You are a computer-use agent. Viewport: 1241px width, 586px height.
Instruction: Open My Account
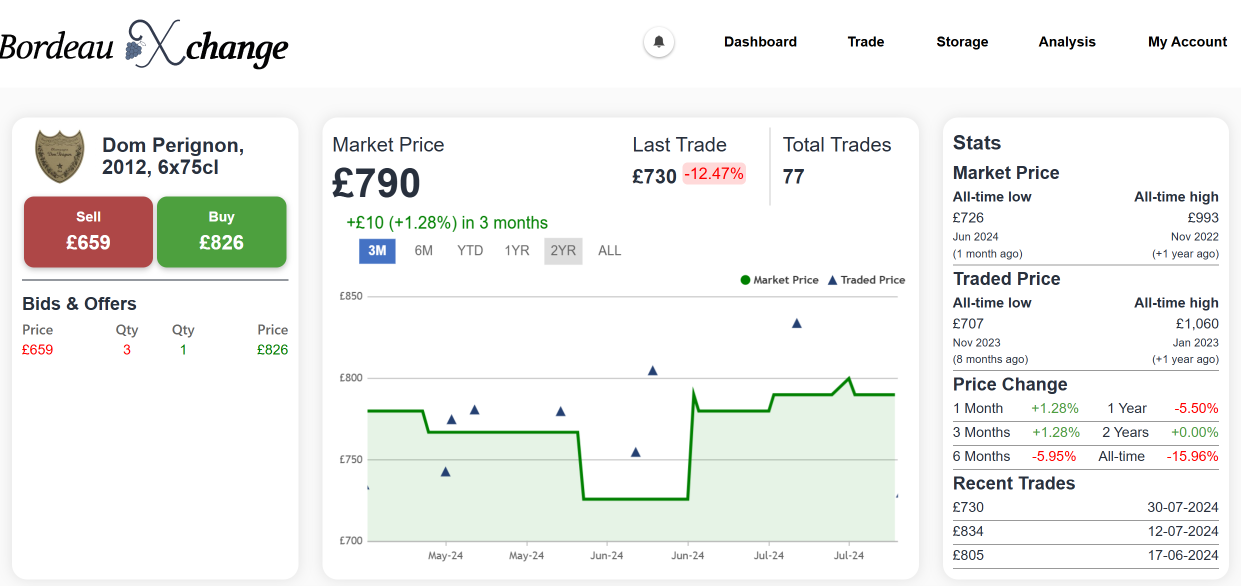click(1187, 42)
